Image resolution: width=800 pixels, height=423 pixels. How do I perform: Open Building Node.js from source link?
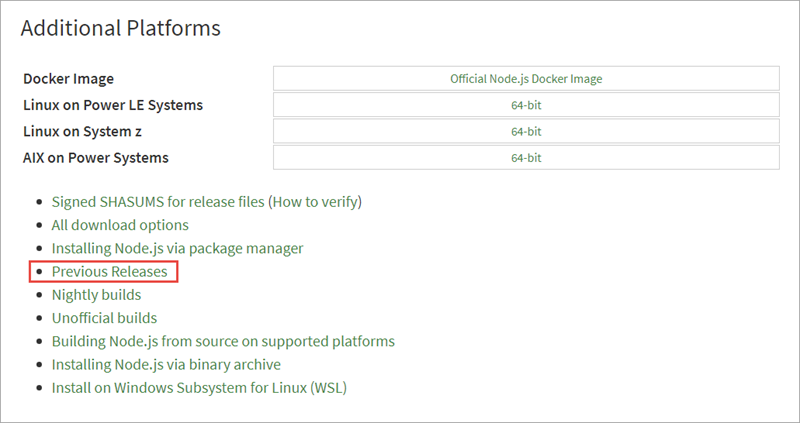point(223,341)
